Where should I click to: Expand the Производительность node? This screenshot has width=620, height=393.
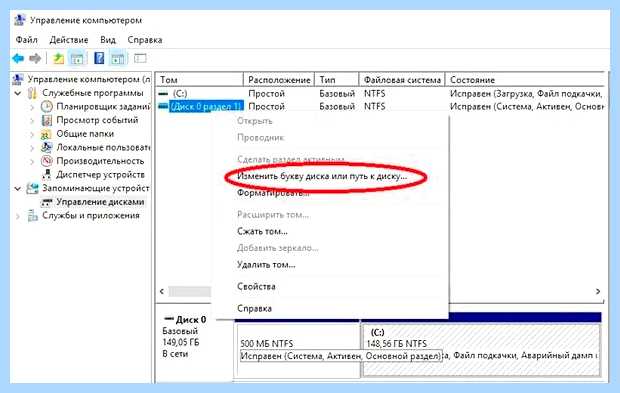tap(32, 161)
